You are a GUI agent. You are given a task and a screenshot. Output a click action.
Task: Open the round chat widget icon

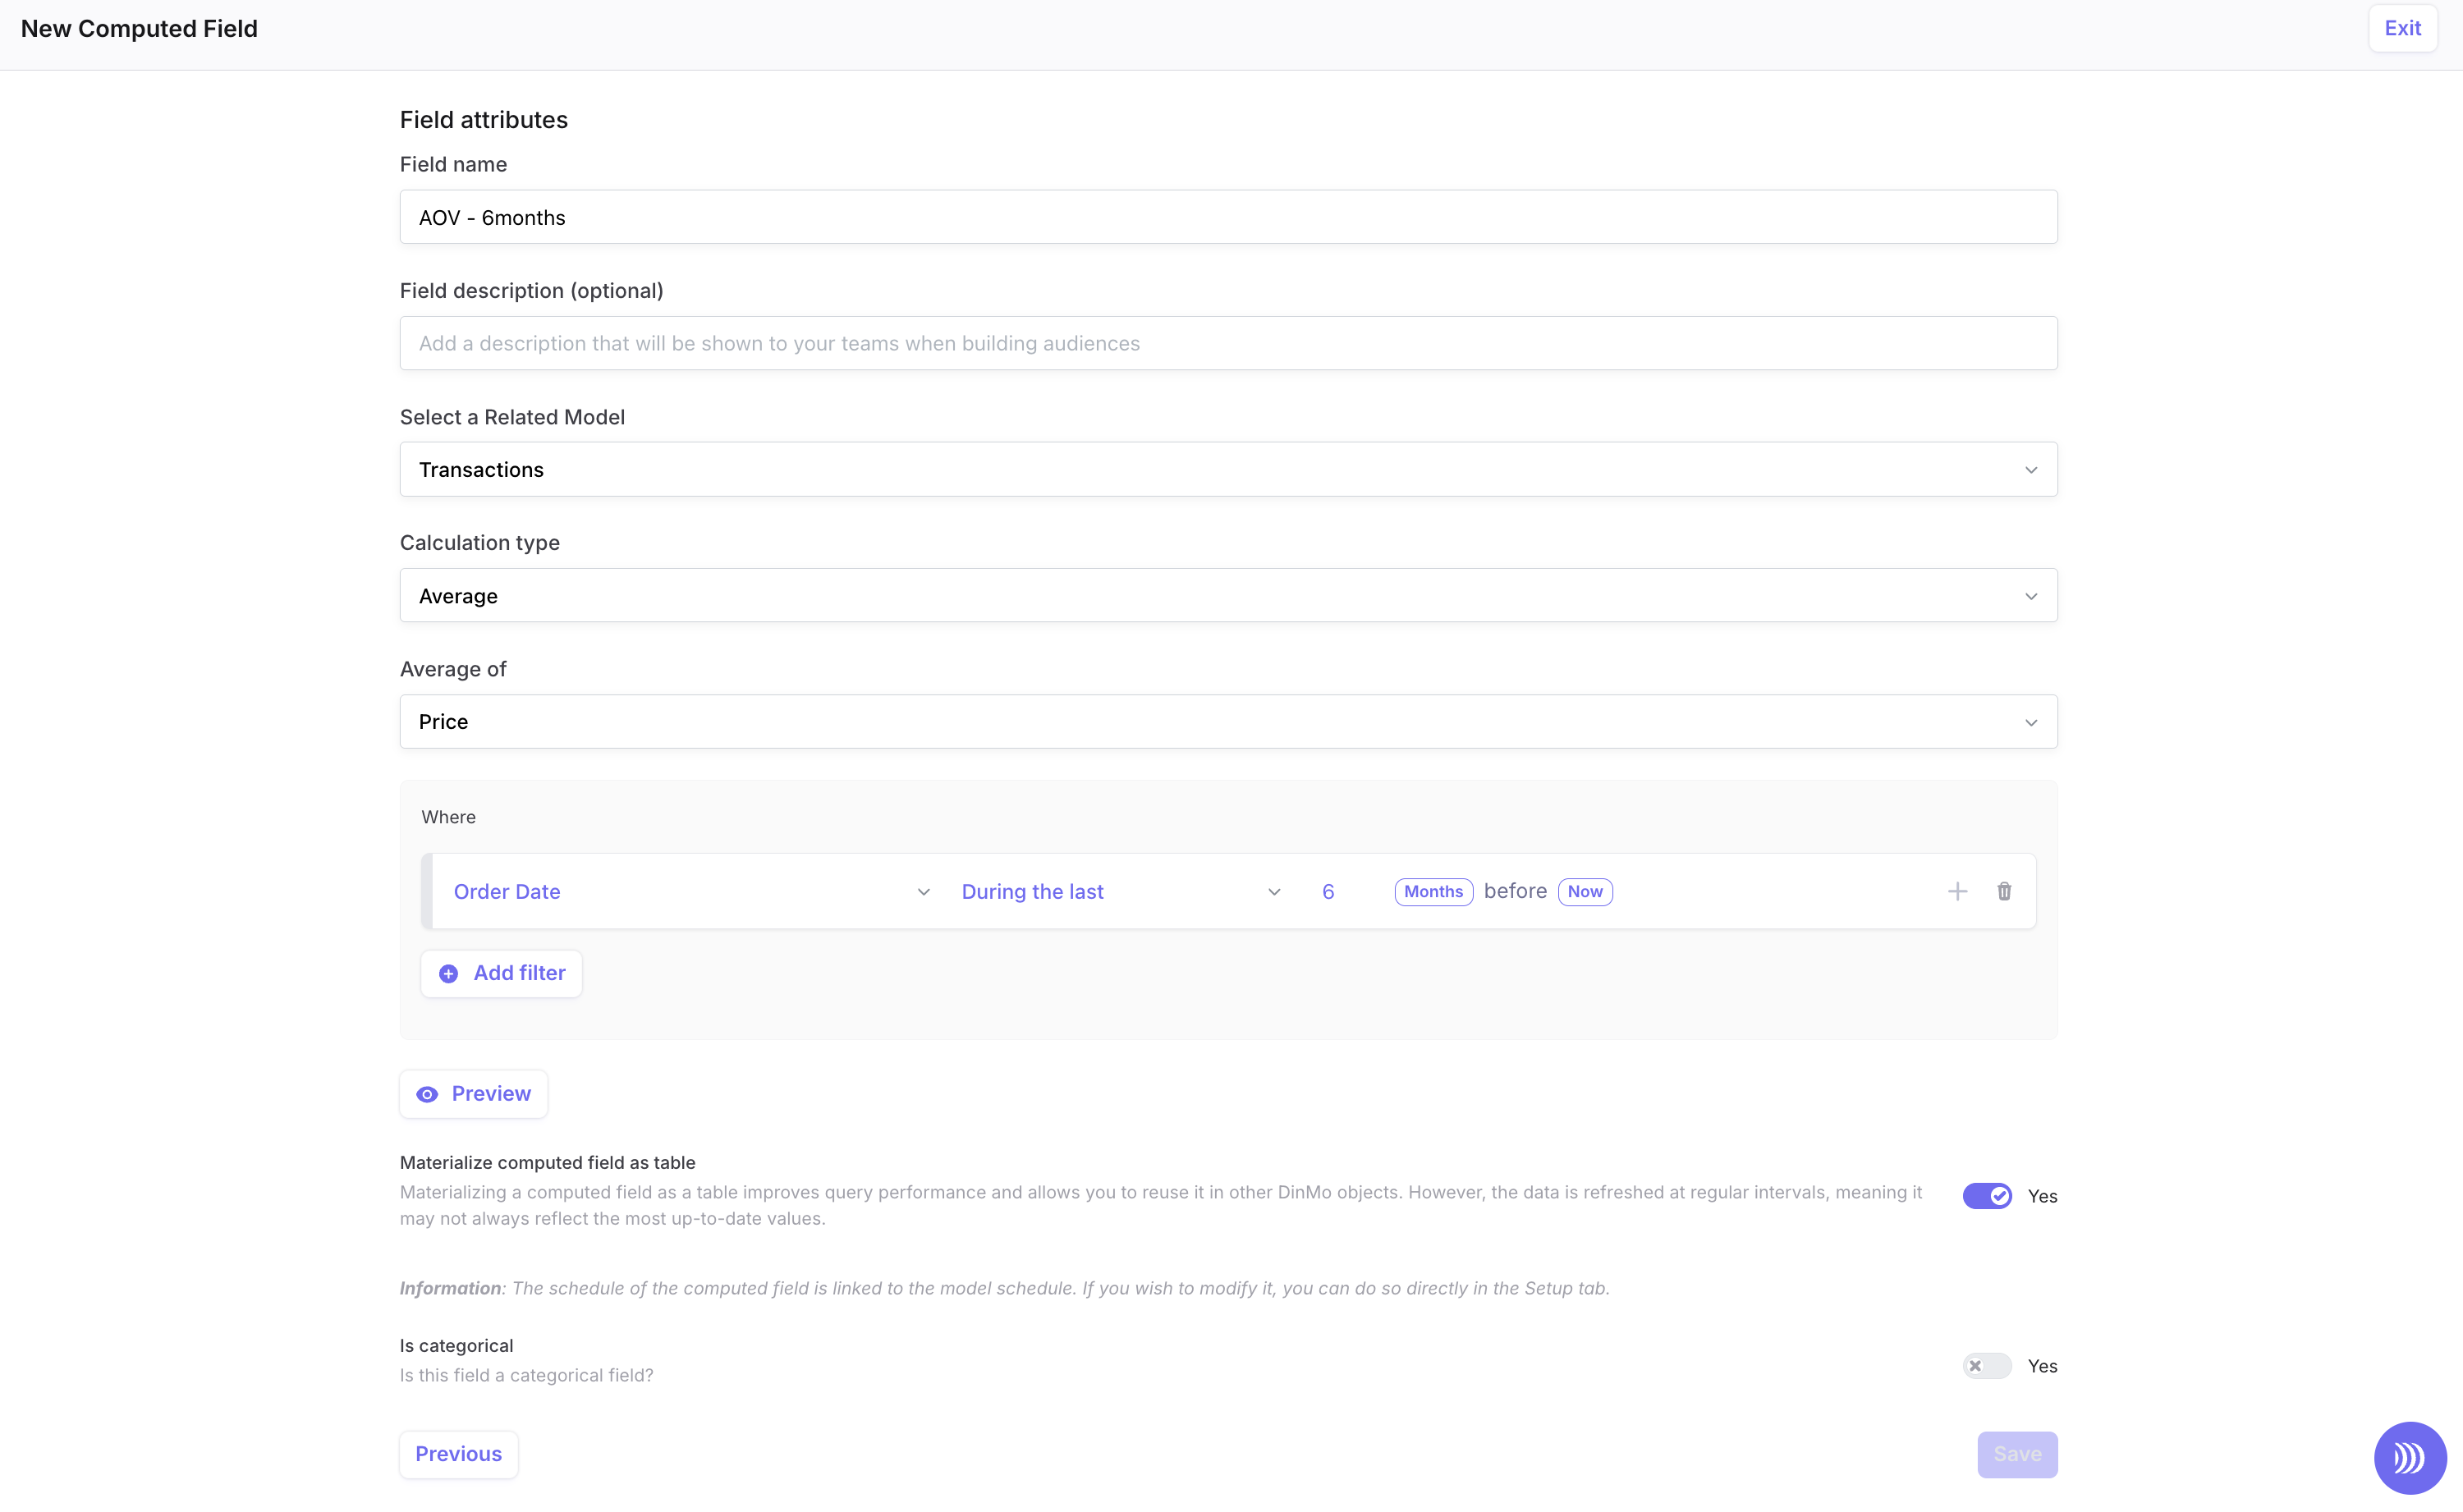tap(2410, 1457)
